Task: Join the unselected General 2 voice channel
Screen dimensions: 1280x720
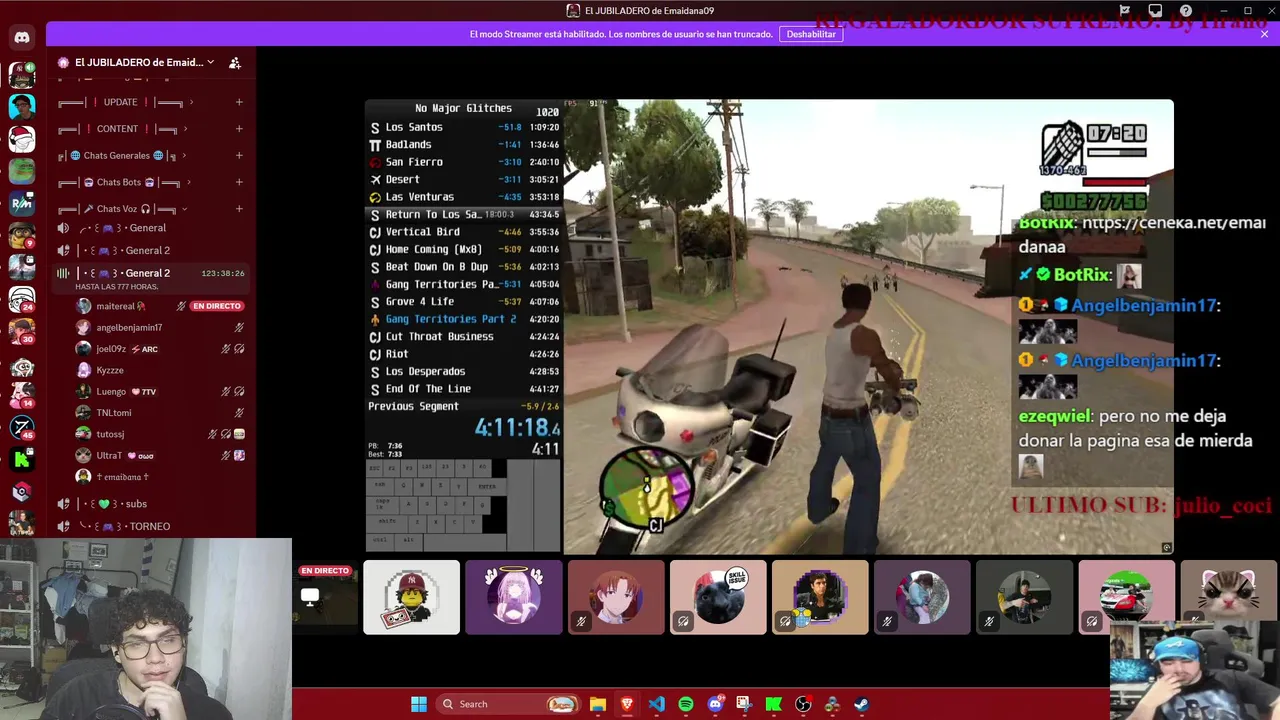Action: (x=151, y=251)
